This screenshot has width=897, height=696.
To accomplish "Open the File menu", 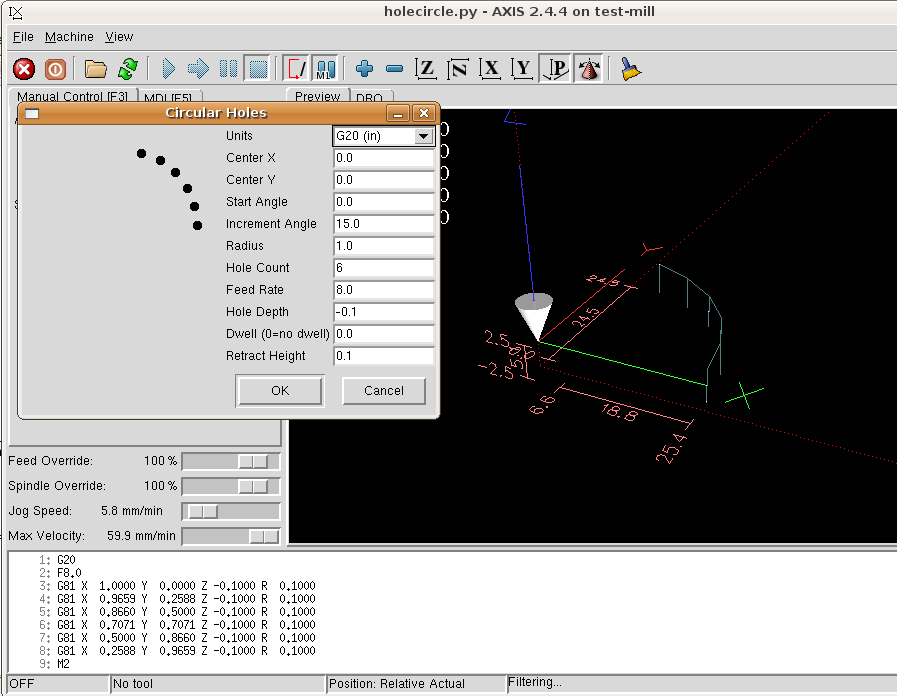I will 23,37.
